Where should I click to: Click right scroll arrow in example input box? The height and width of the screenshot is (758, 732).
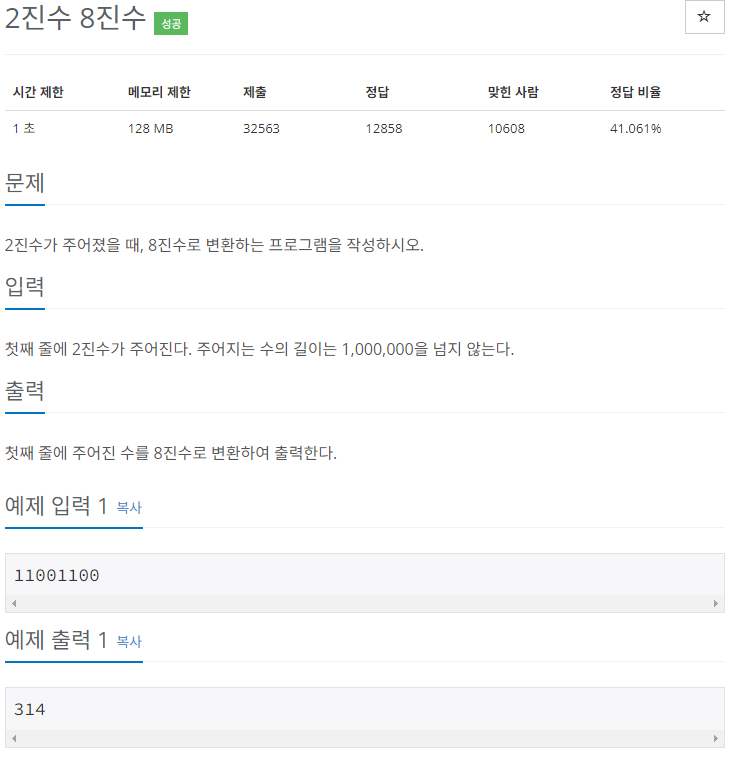pyautogui.click(x=716, y=603)
